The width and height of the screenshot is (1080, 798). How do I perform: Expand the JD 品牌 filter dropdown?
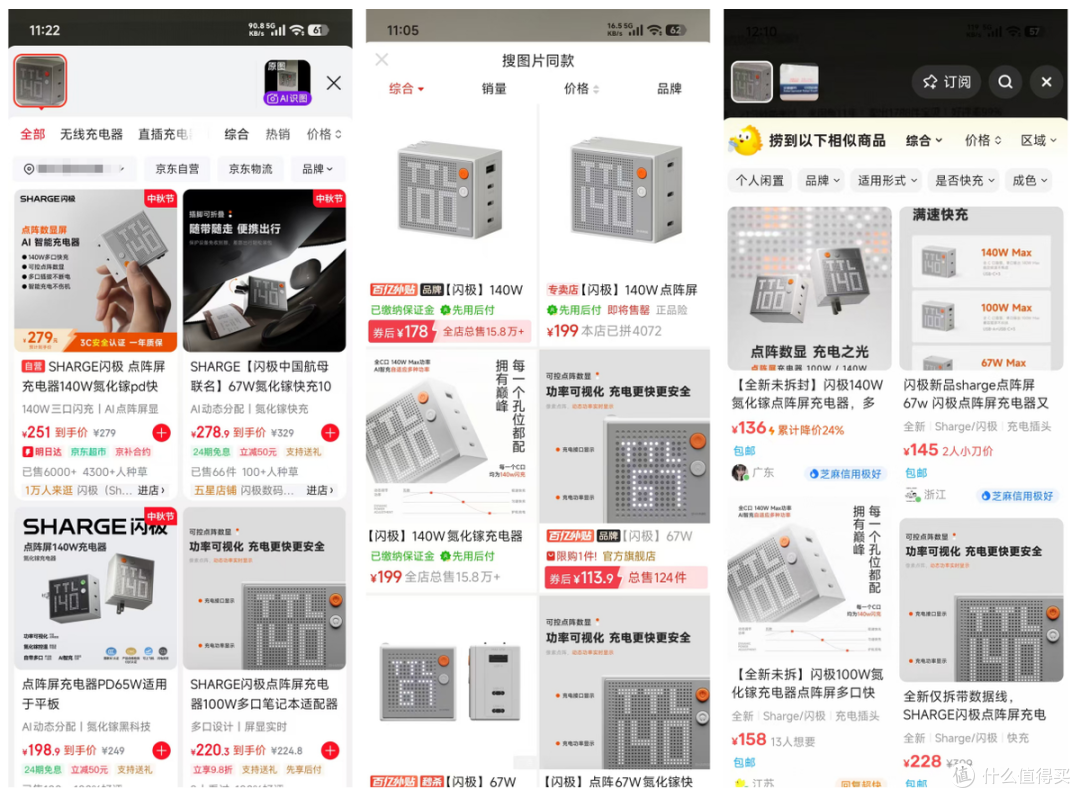pyautogui.click(x=318, y=169)
